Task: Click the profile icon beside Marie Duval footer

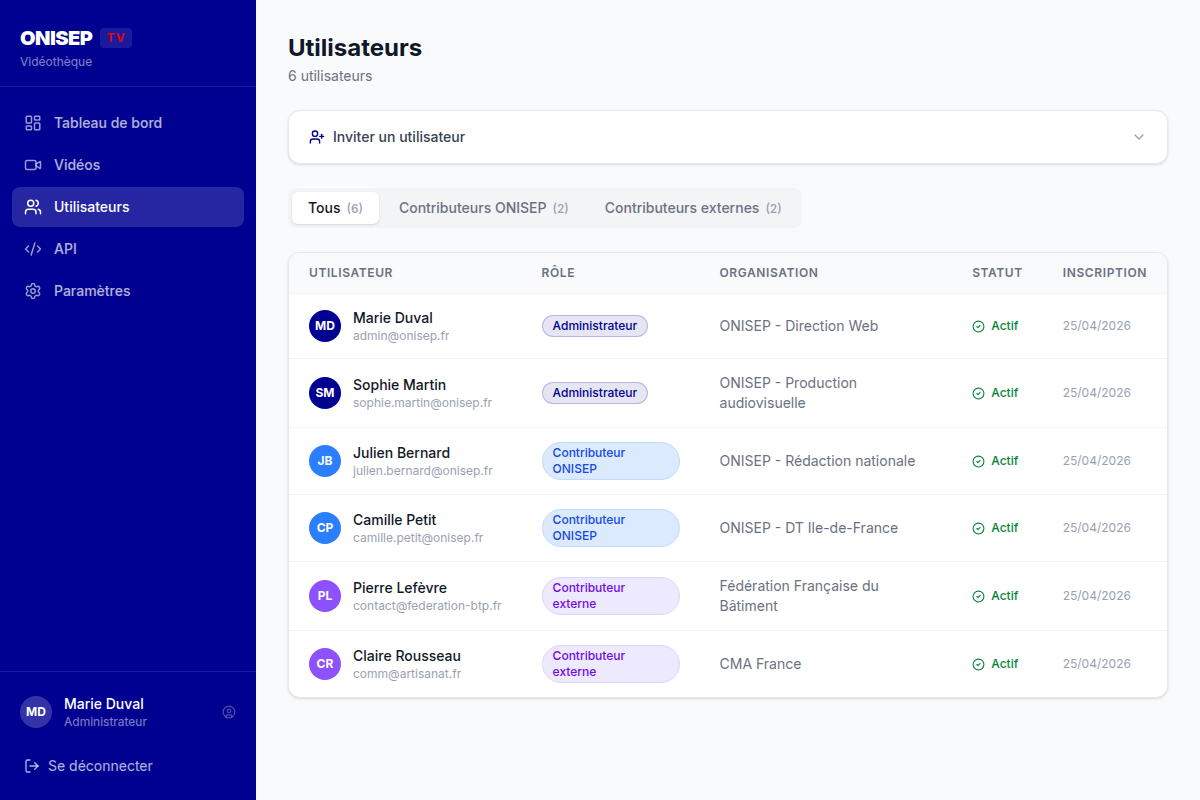Action: tap(229, 712)
